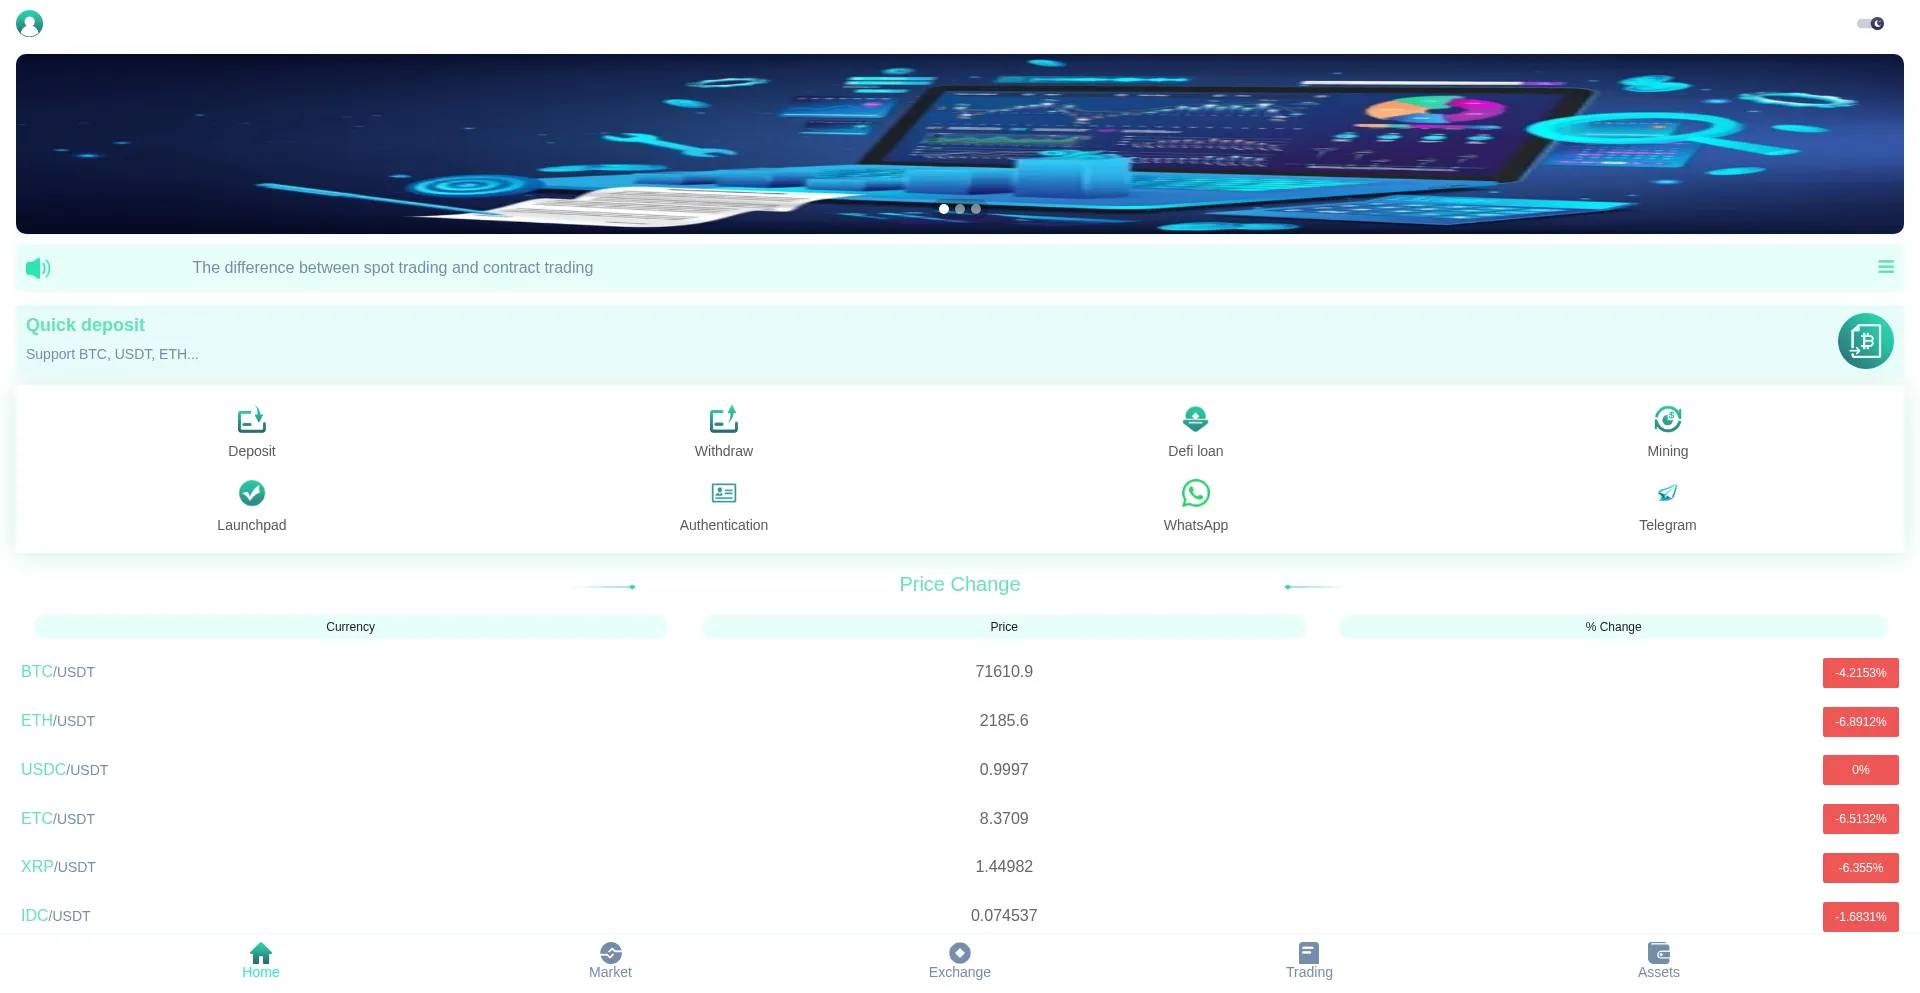Click the announcement speaker icon
This screenshot has height=993, width=1920.
click(38, 268)
